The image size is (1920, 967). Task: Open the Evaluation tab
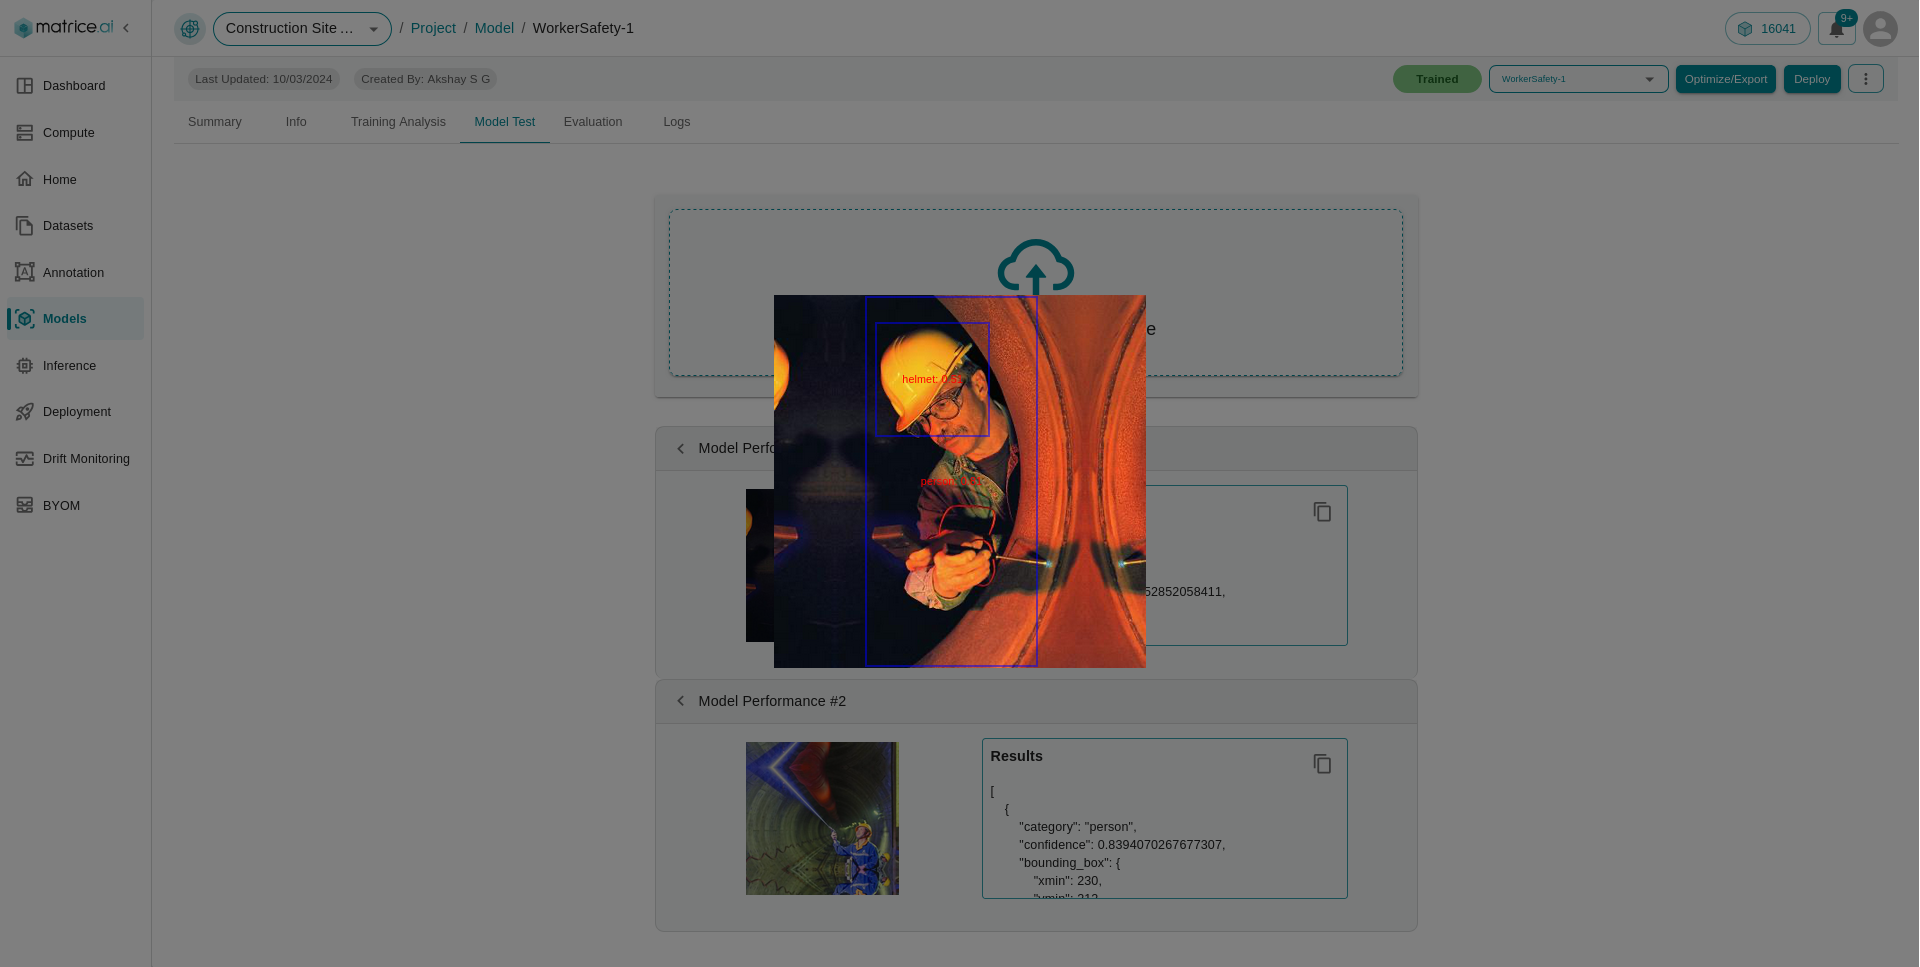click(593, 122)
